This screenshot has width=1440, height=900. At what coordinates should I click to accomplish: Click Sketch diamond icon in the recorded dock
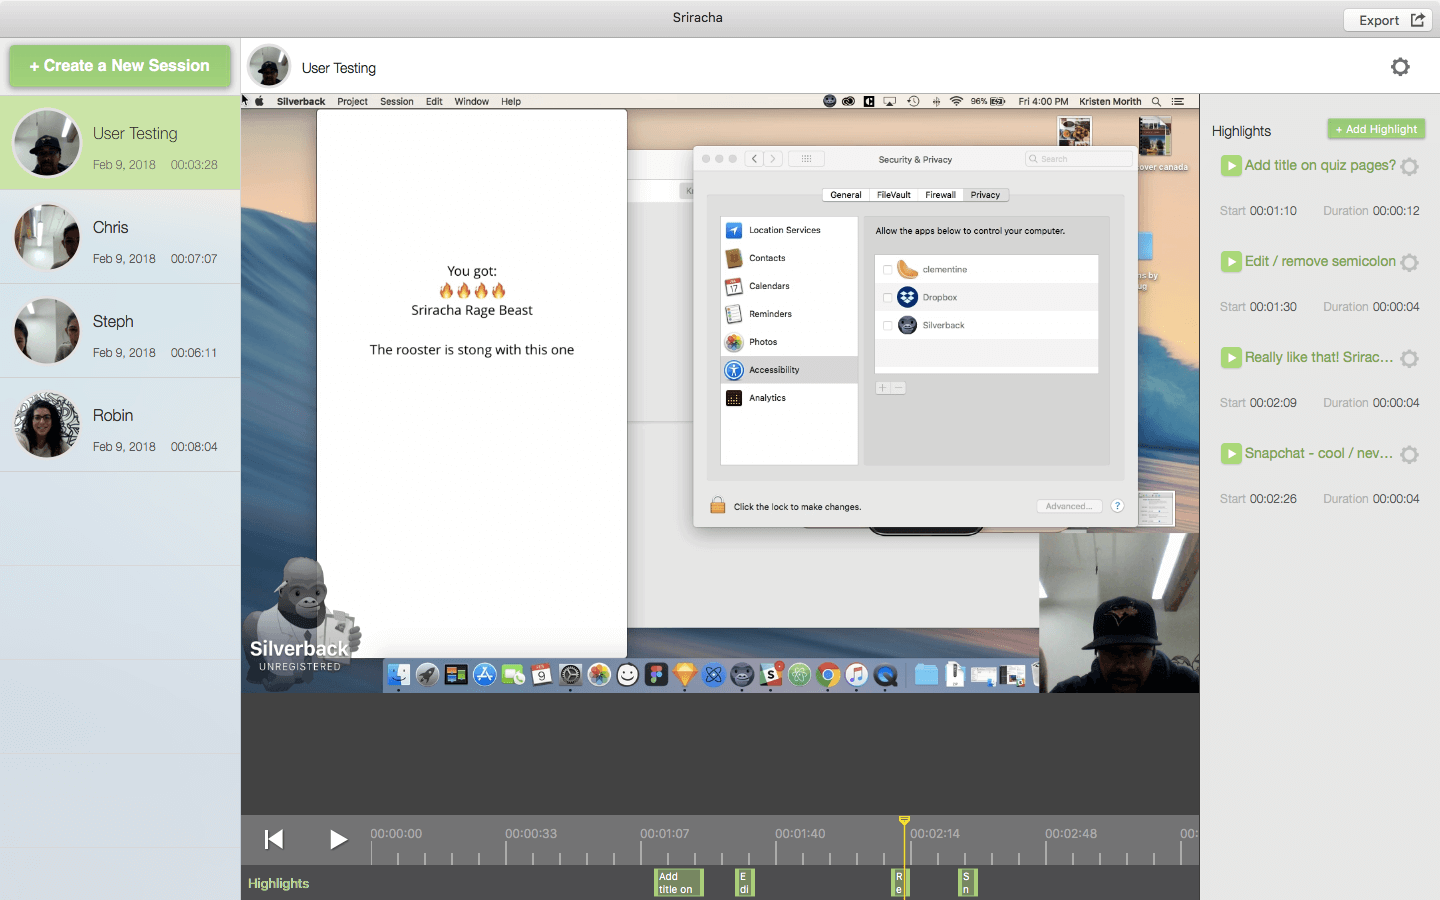[685, 675]
